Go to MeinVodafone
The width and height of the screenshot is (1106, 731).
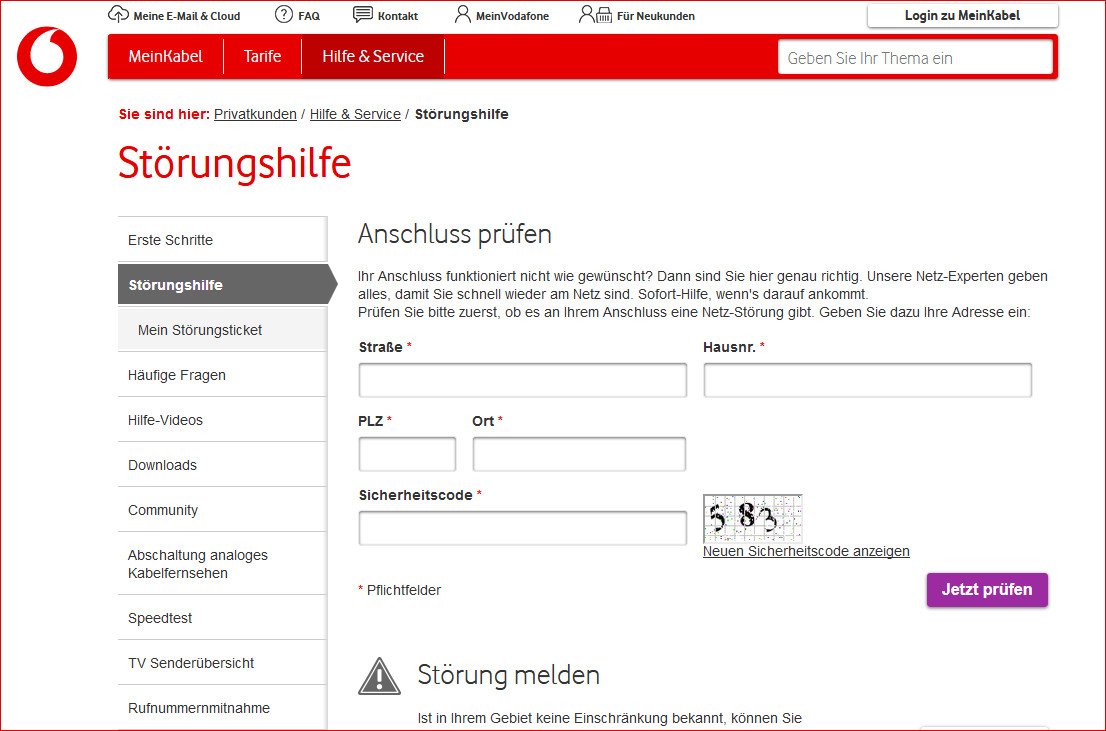512,16
